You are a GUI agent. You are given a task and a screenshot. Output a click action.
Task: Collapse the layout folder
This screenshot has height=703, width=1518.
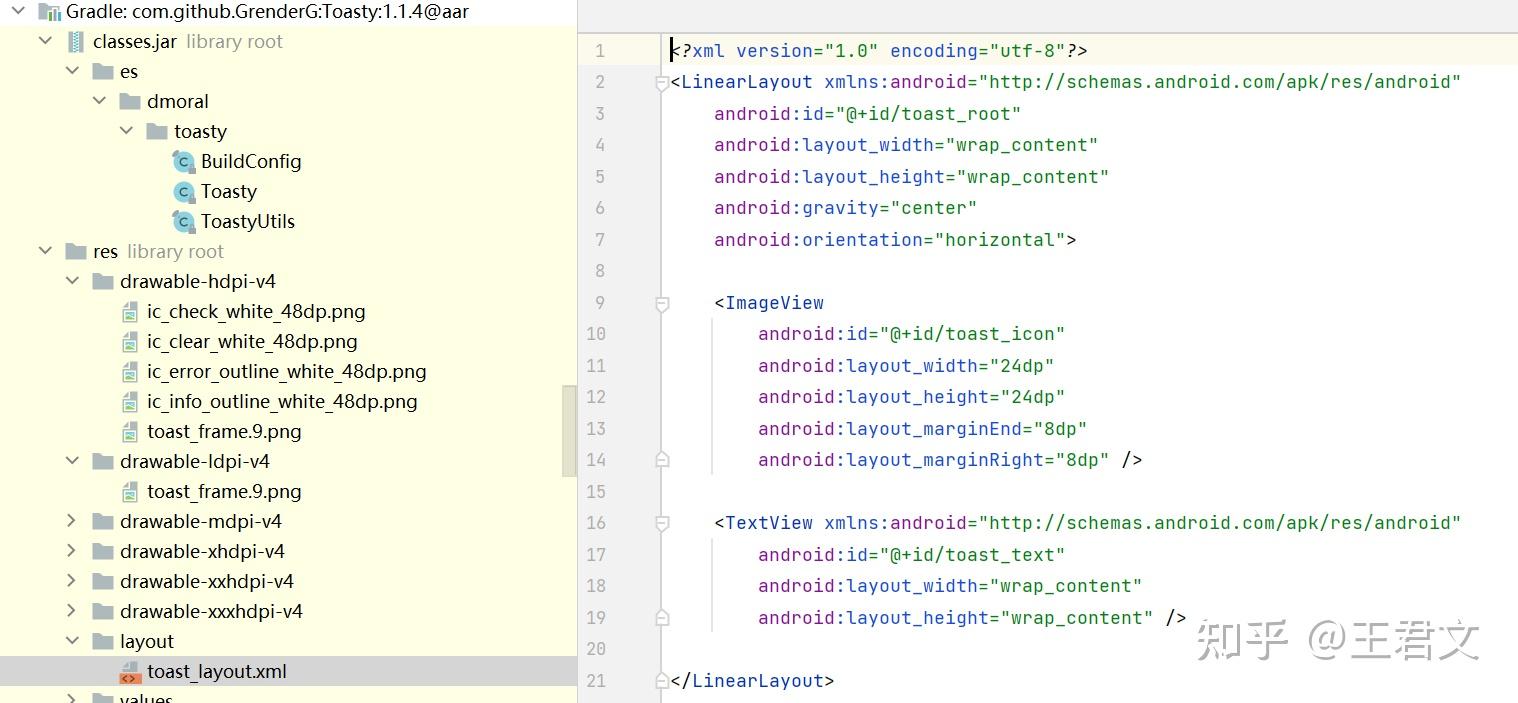point(72,642)
